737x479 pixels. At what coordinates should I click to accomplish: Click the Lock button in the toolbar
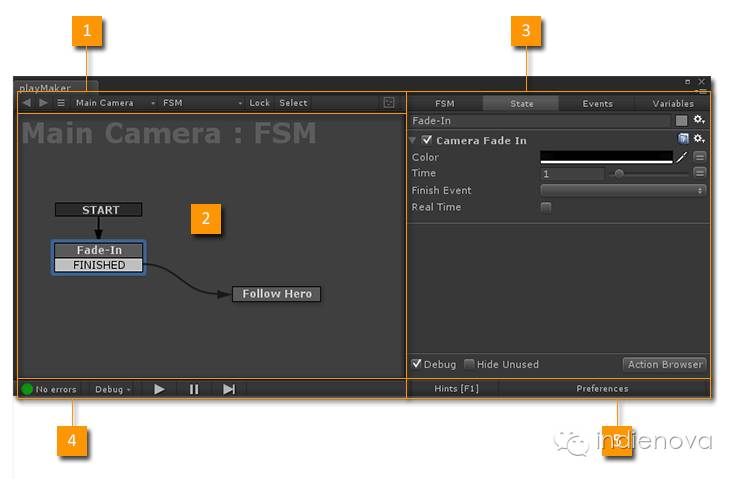[259, 102]
